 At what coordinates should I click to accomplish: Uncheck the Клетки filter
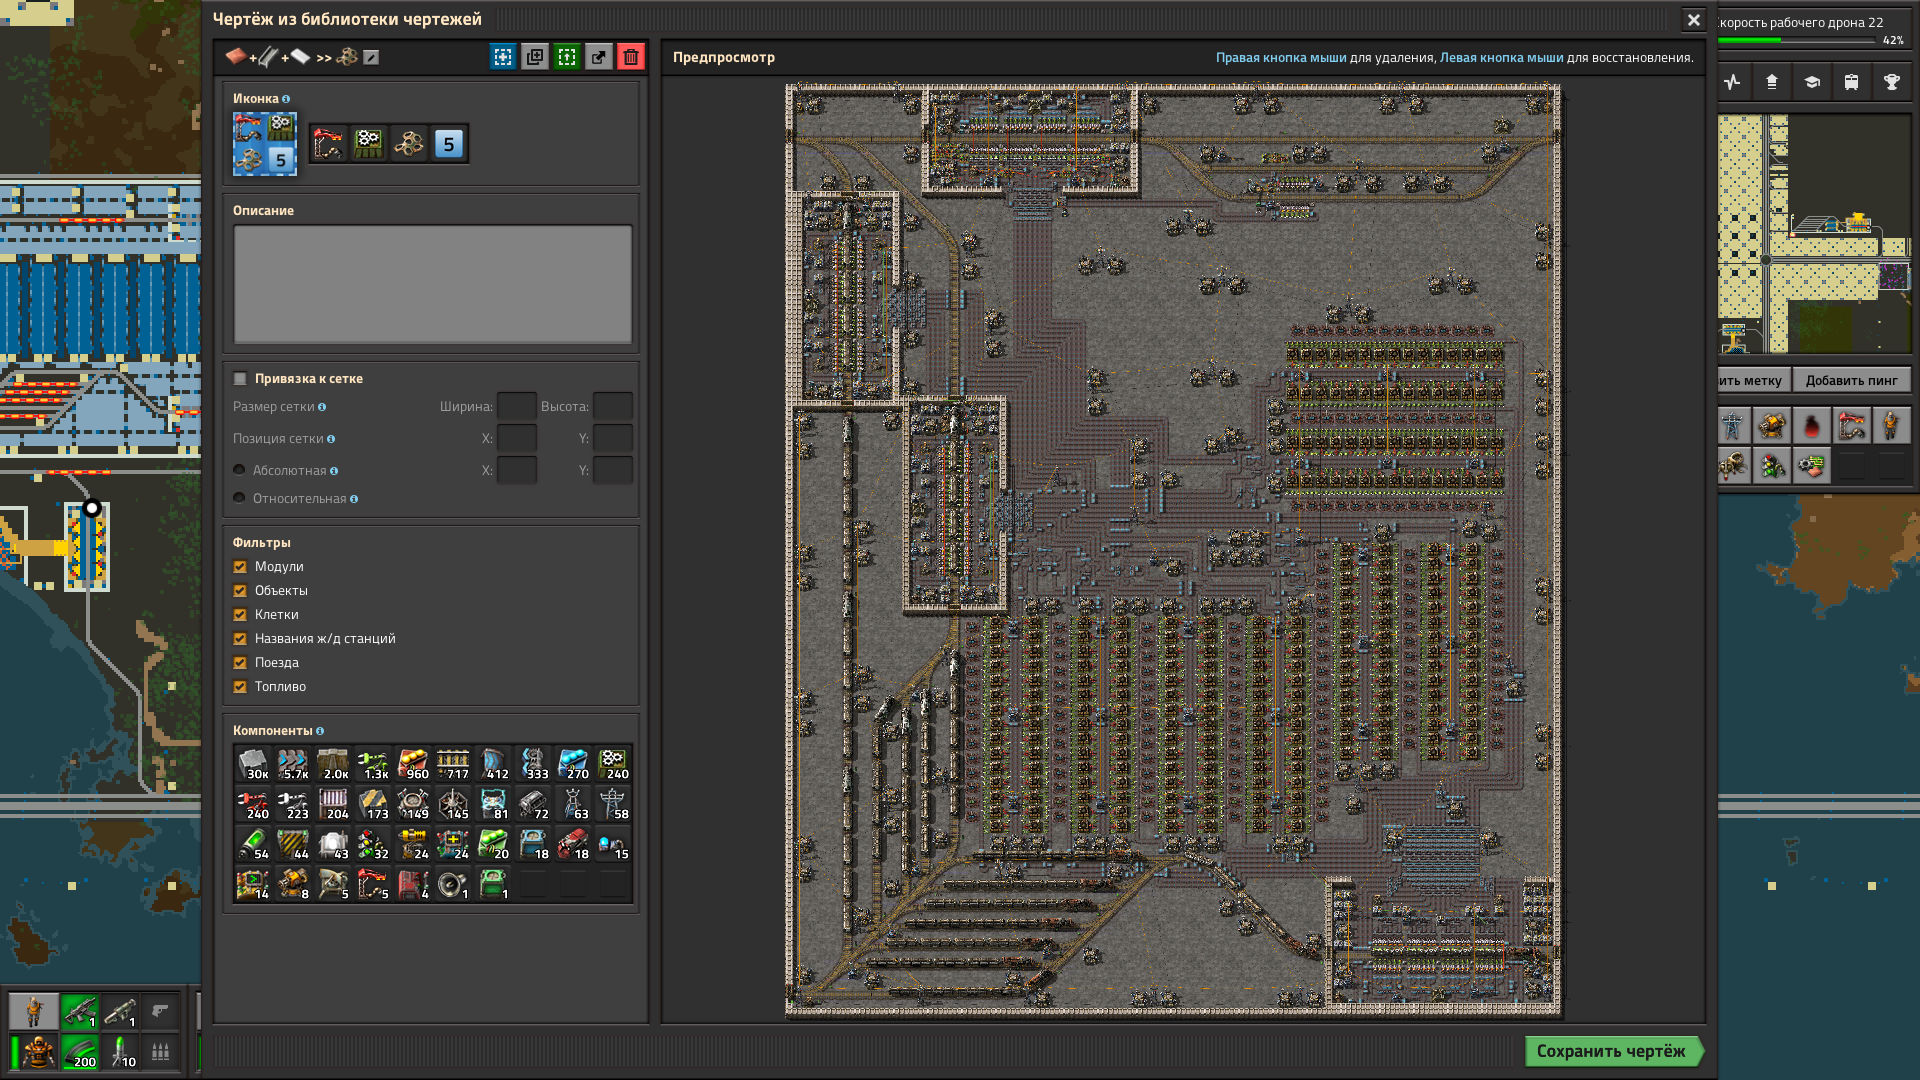240,615
